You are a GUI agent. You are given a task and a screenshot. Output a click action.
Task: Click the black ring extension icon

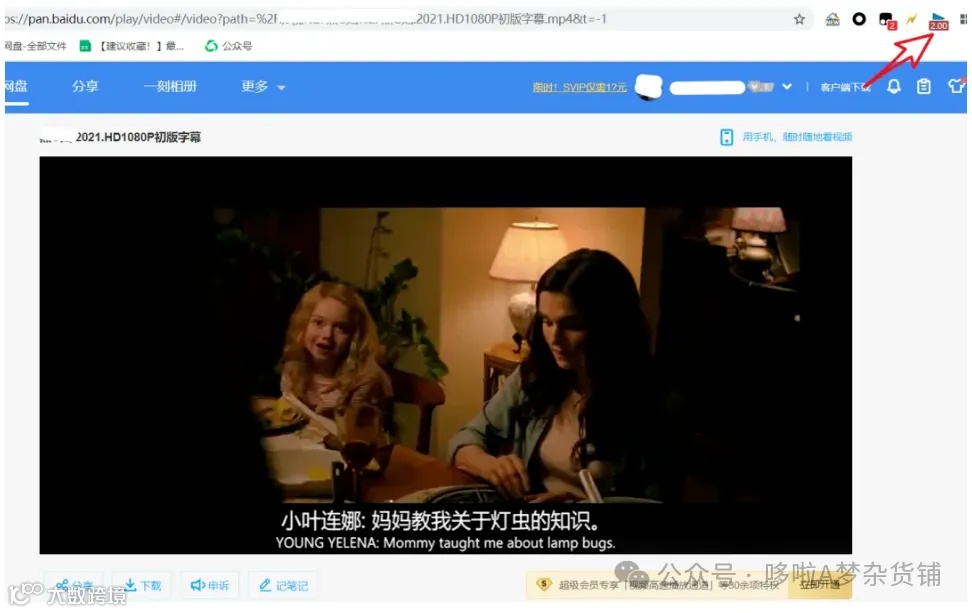[859, 19]
